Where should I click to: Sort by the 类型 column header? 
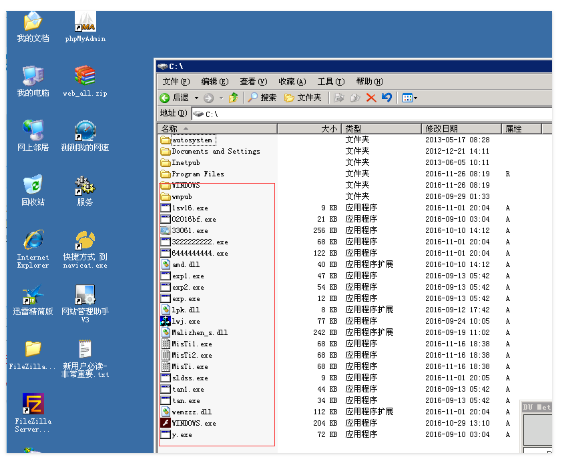[382, 129]
